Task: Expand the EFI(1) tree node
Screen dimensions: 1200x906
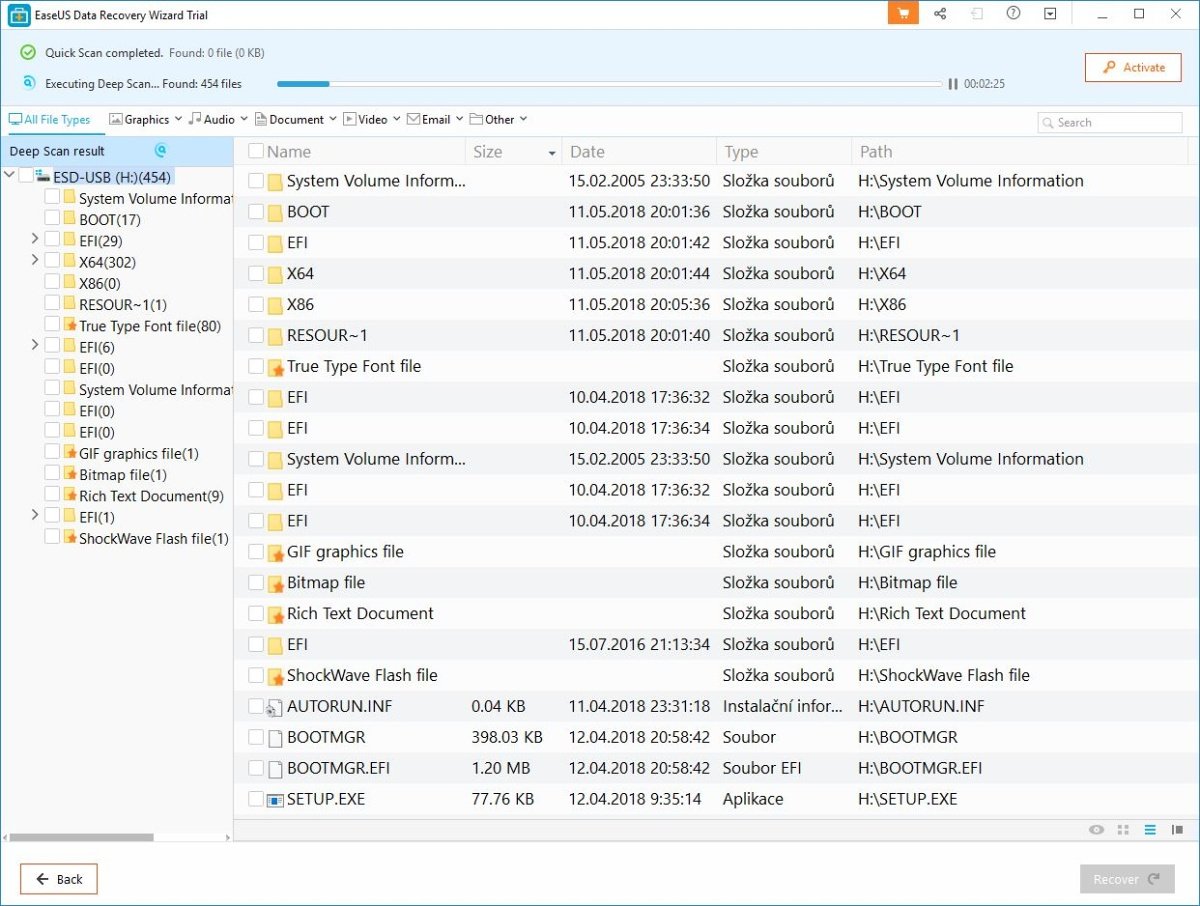Action: pyautogui.click(x=35, y=516)
